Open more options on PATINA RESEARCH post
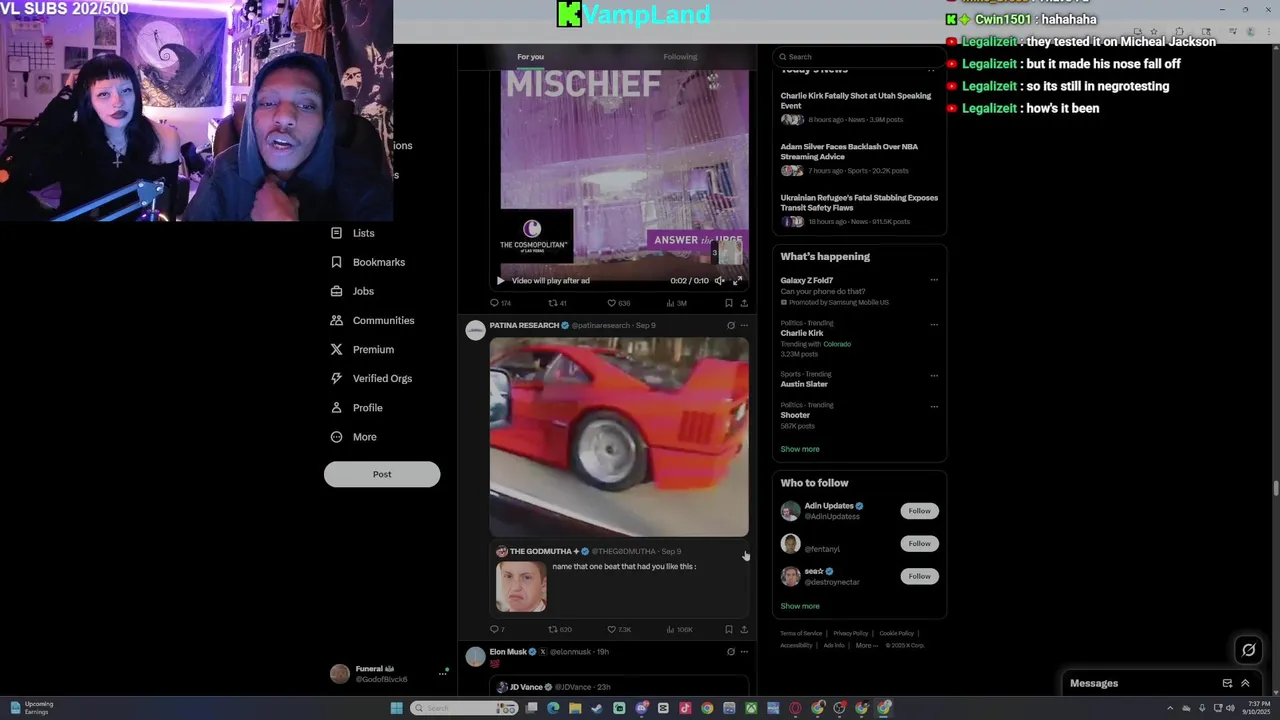Screen dimensions: 1280x720 tap(744, 325)
